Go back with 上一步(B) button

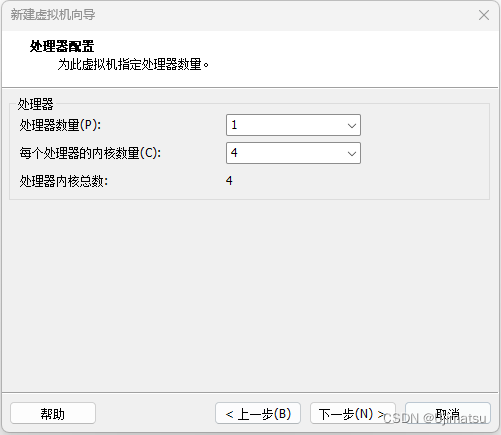(x=258, y=413)
